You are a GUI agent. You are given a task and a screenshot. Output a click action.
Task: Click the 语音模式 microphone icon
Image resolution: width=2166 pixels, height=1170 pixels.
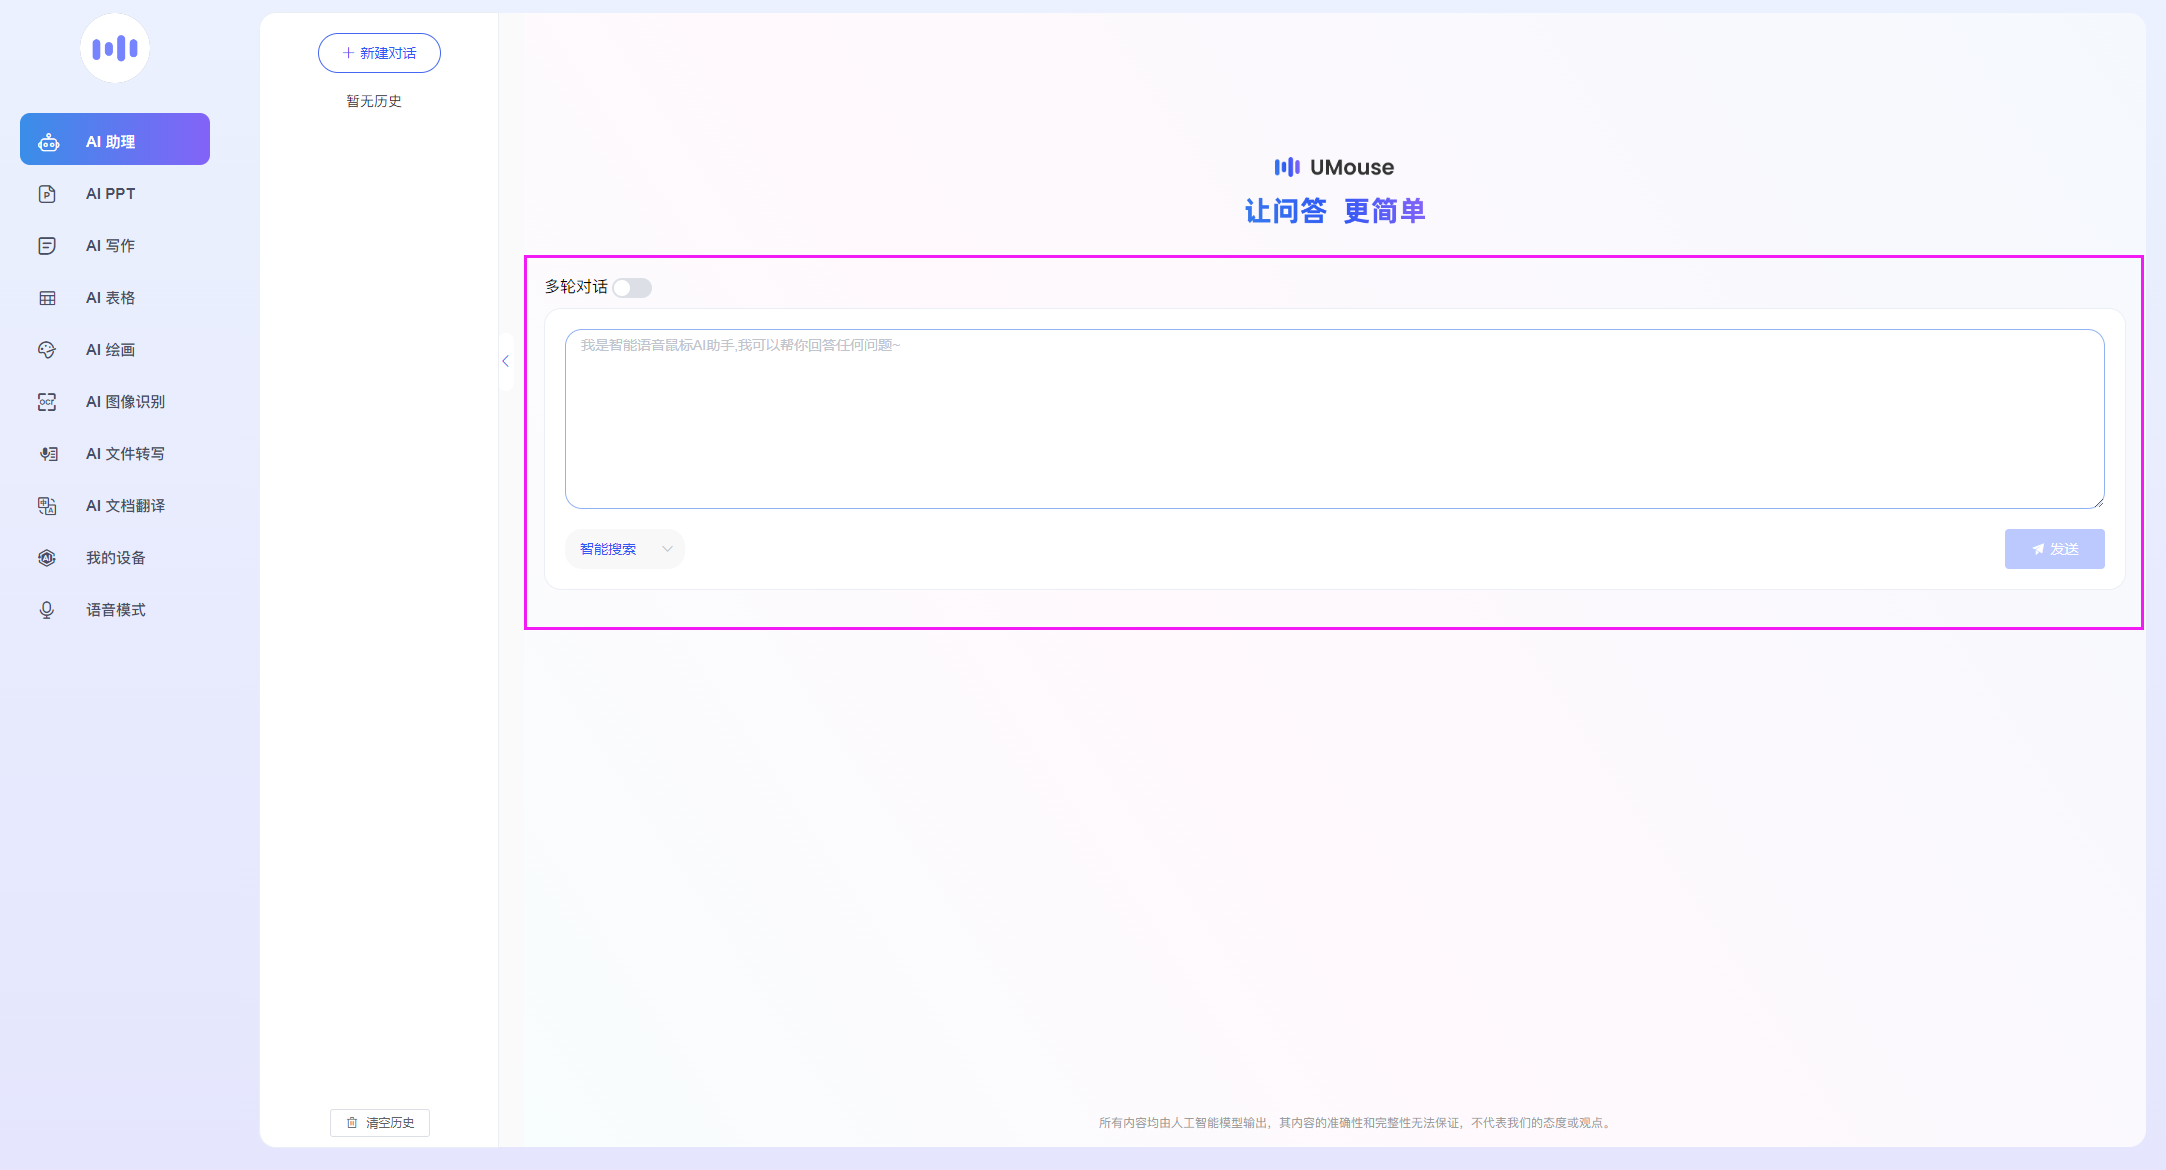47,610
